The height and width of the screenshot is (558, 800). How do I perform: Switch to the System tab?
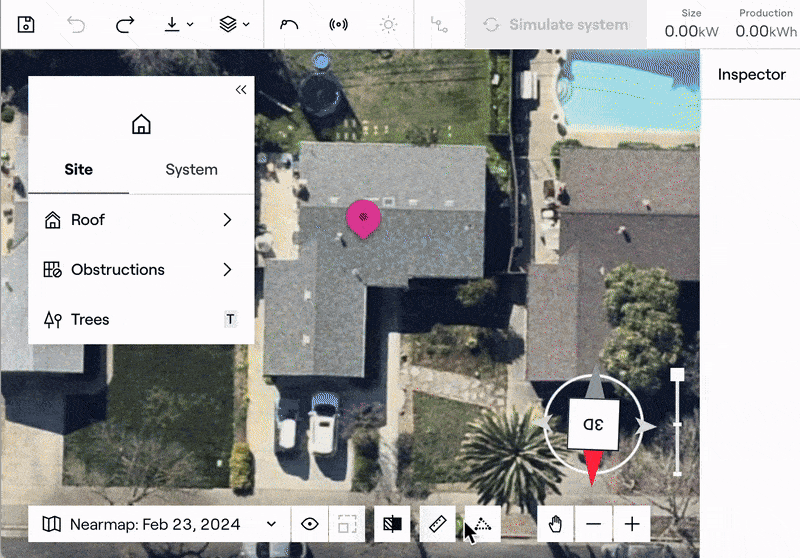point(191,169)
